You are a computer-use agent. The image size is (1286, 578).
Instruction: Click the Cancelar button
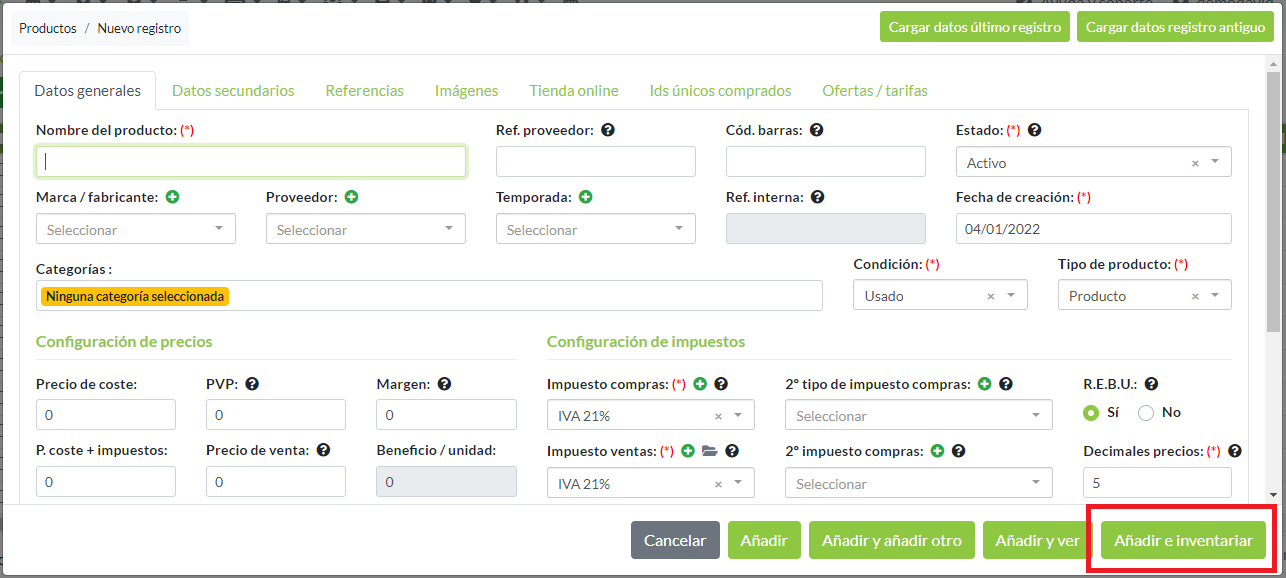pos(675,540)
